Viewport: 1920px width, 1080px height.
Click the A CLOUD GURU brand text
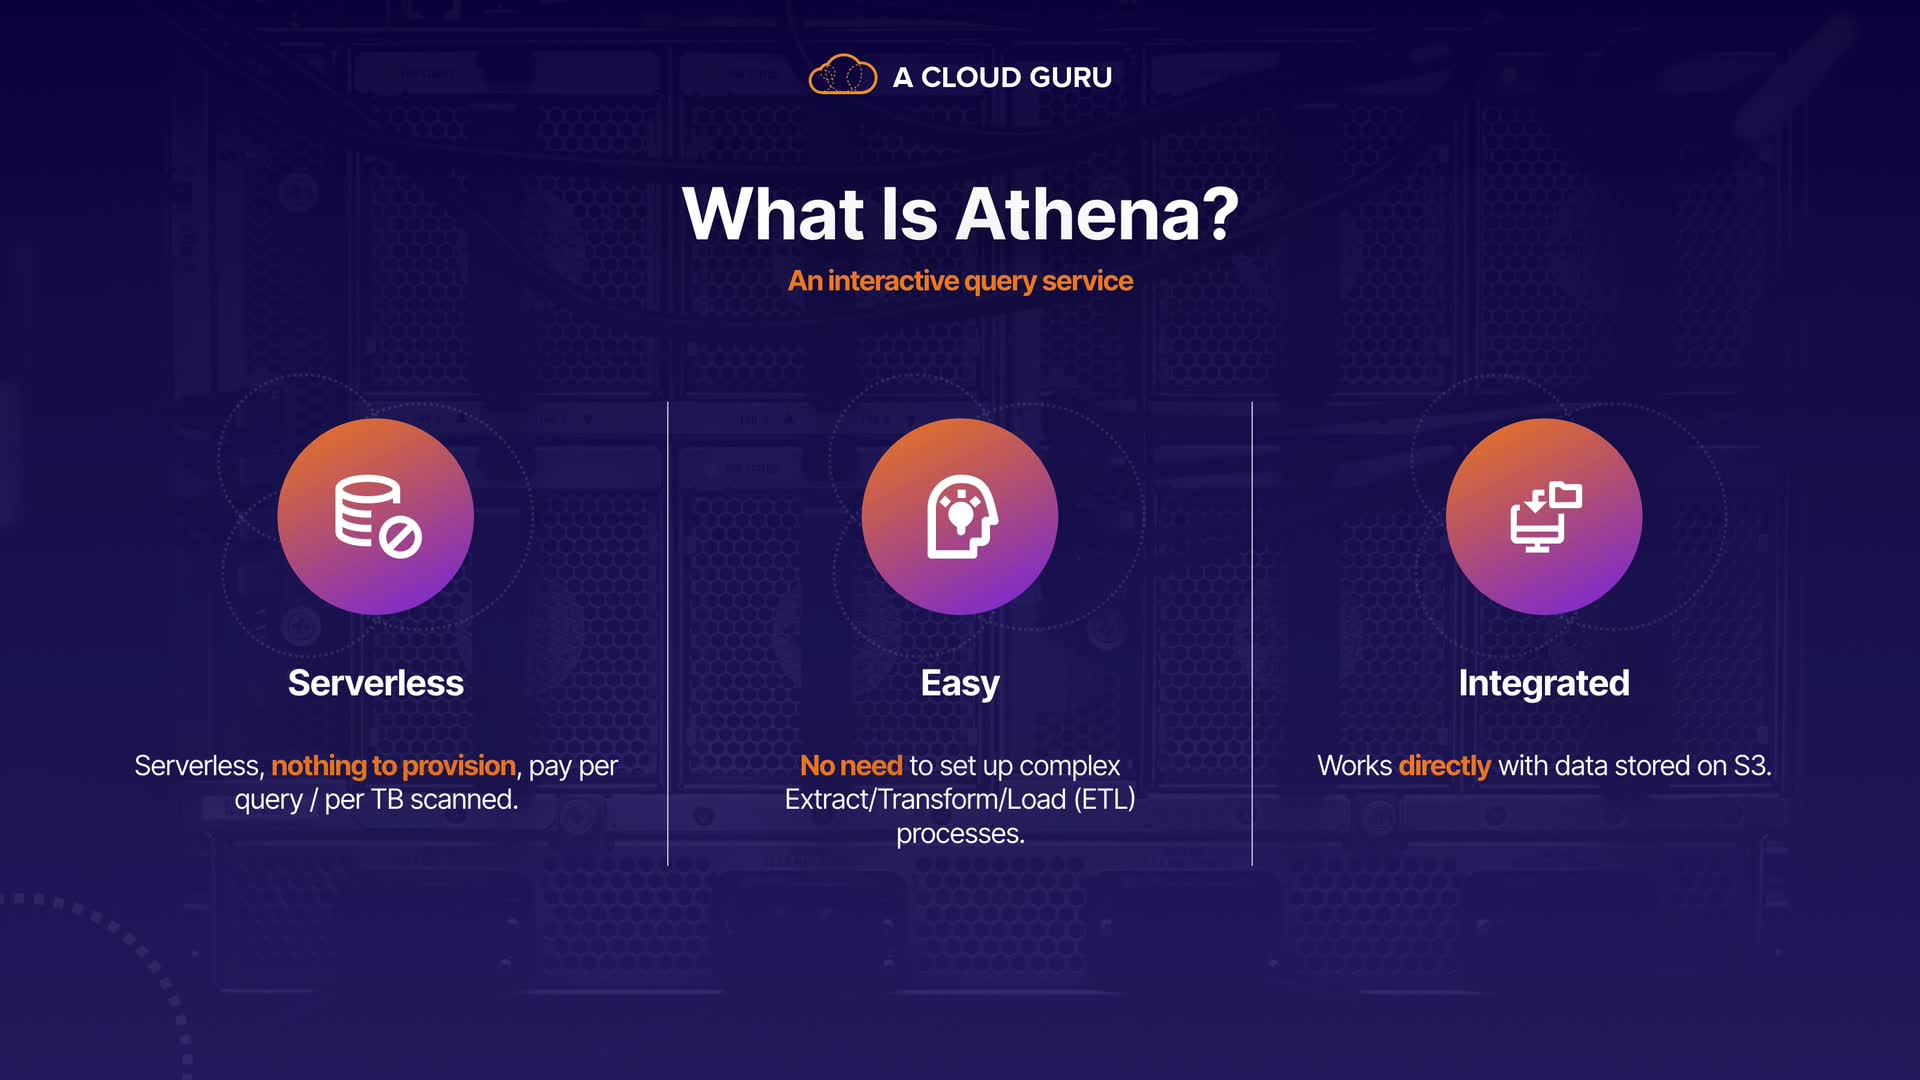1002,77
